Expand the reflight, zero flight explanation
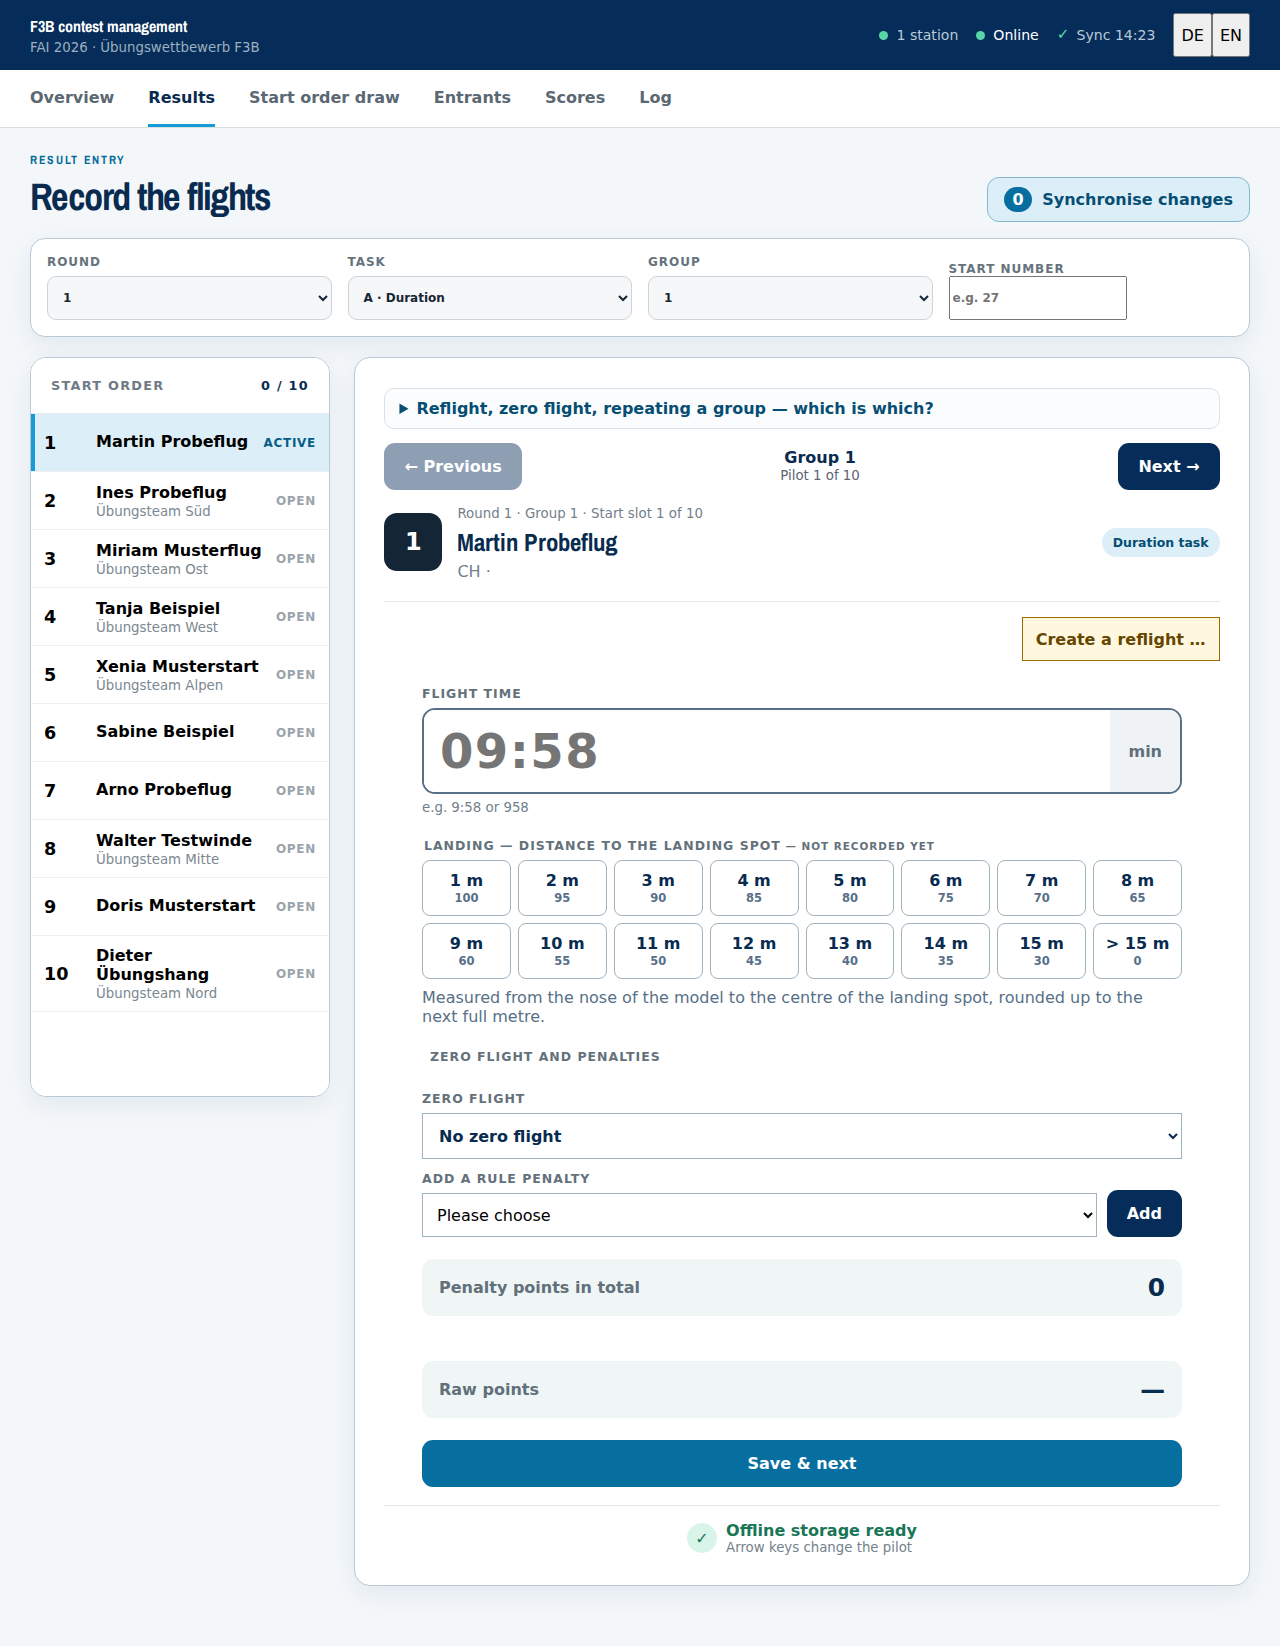Image resolution: width=1280 pixels, height=1646 pixels. (802, 408)
